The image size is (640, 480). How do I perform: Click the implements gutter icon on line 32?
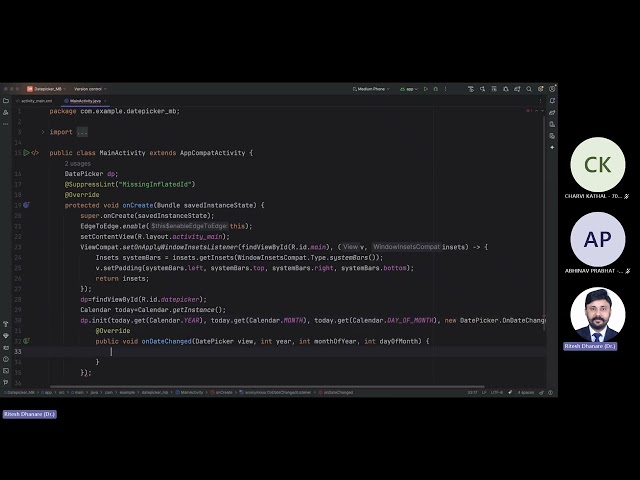pos(27,341)
